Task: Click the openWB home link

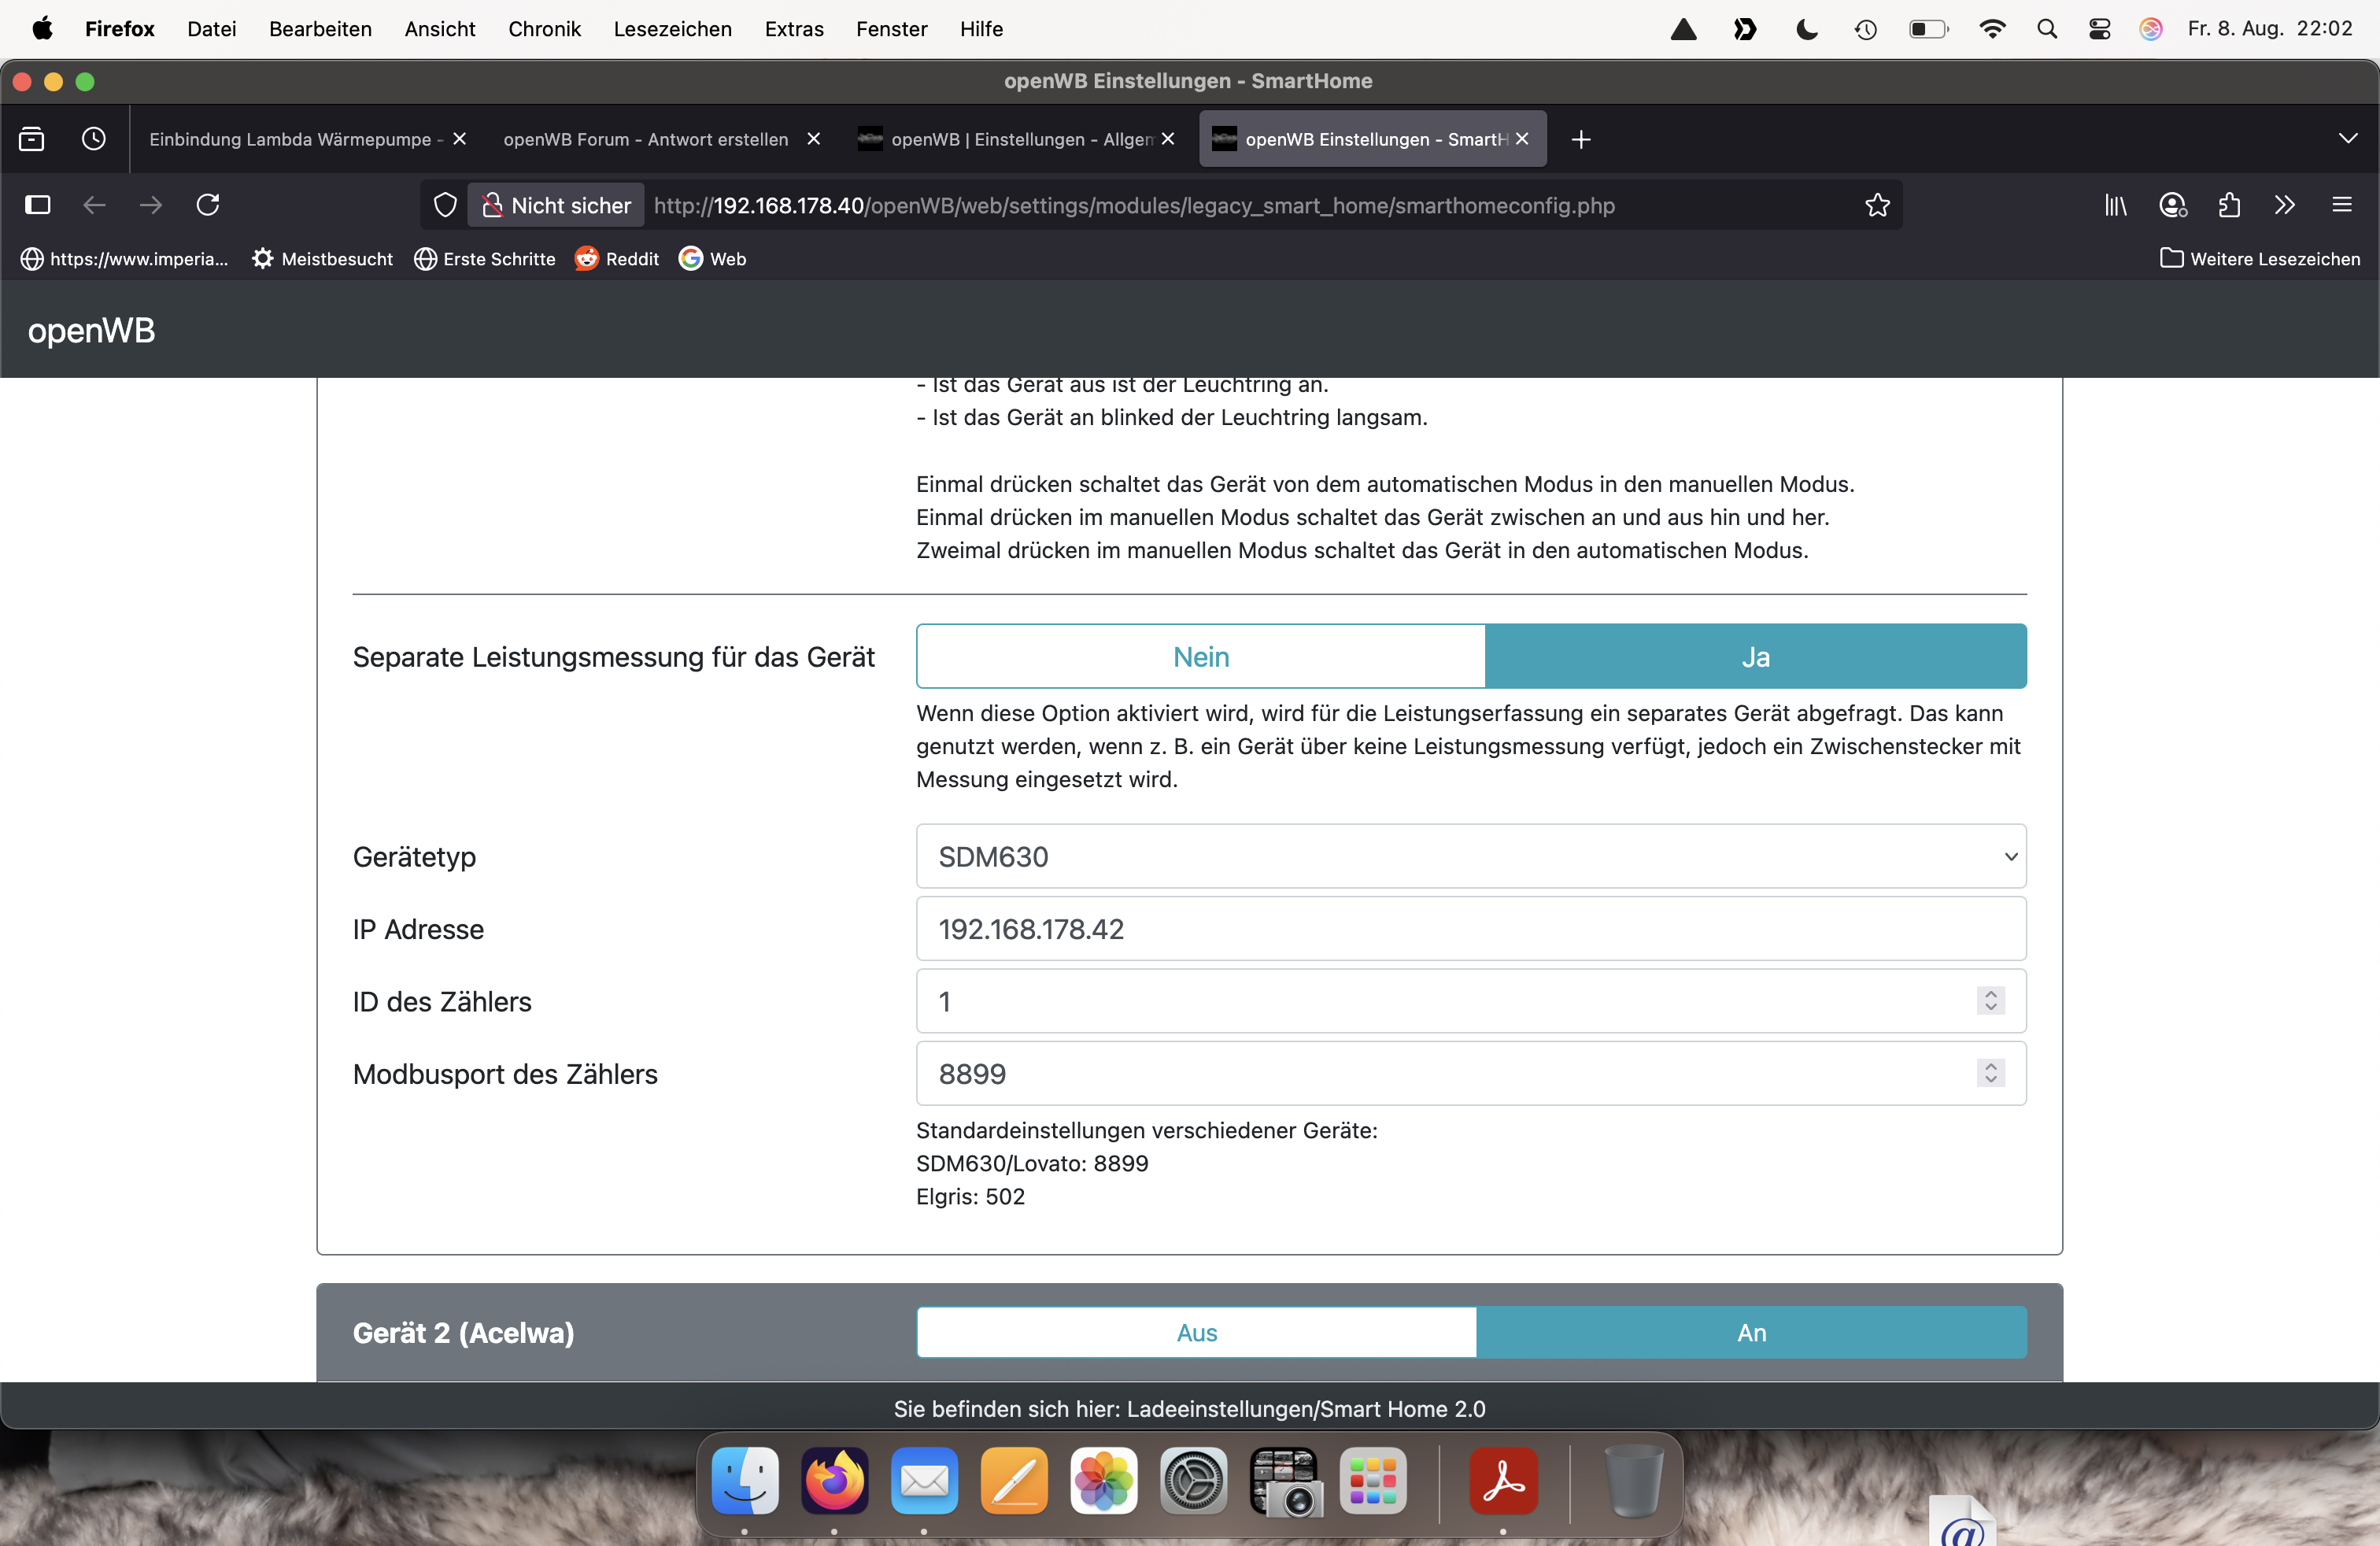Action: [x=91, y=331]
